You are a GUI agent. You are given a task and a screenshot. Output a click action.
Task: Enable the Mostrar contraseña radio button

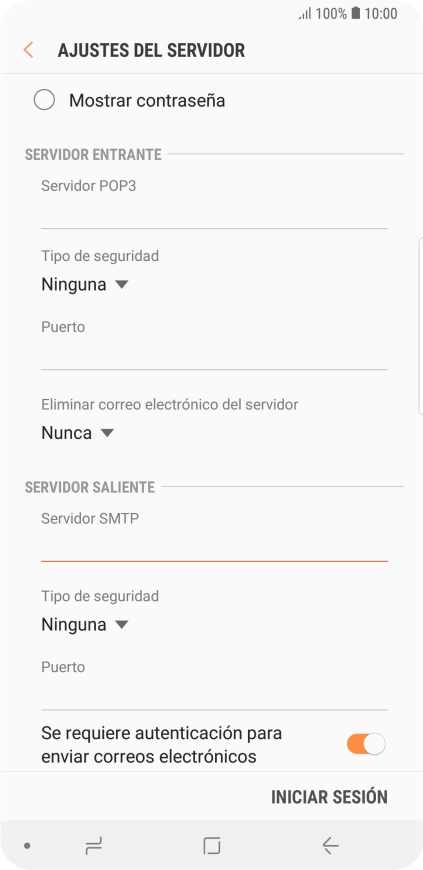tap(44, 100)
